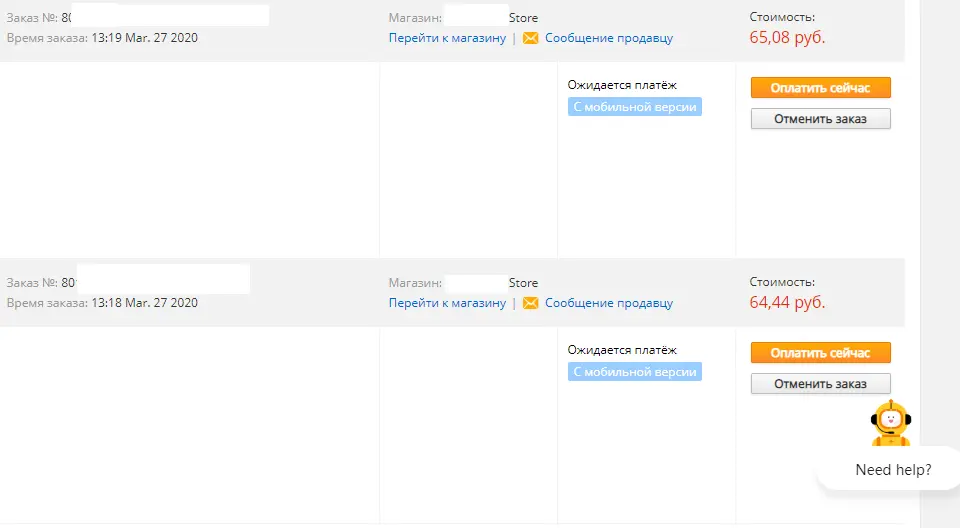This screenshot has height=528, width=960.
Task: Go to store for the 13:19 order
Action: tap(448, 38)
